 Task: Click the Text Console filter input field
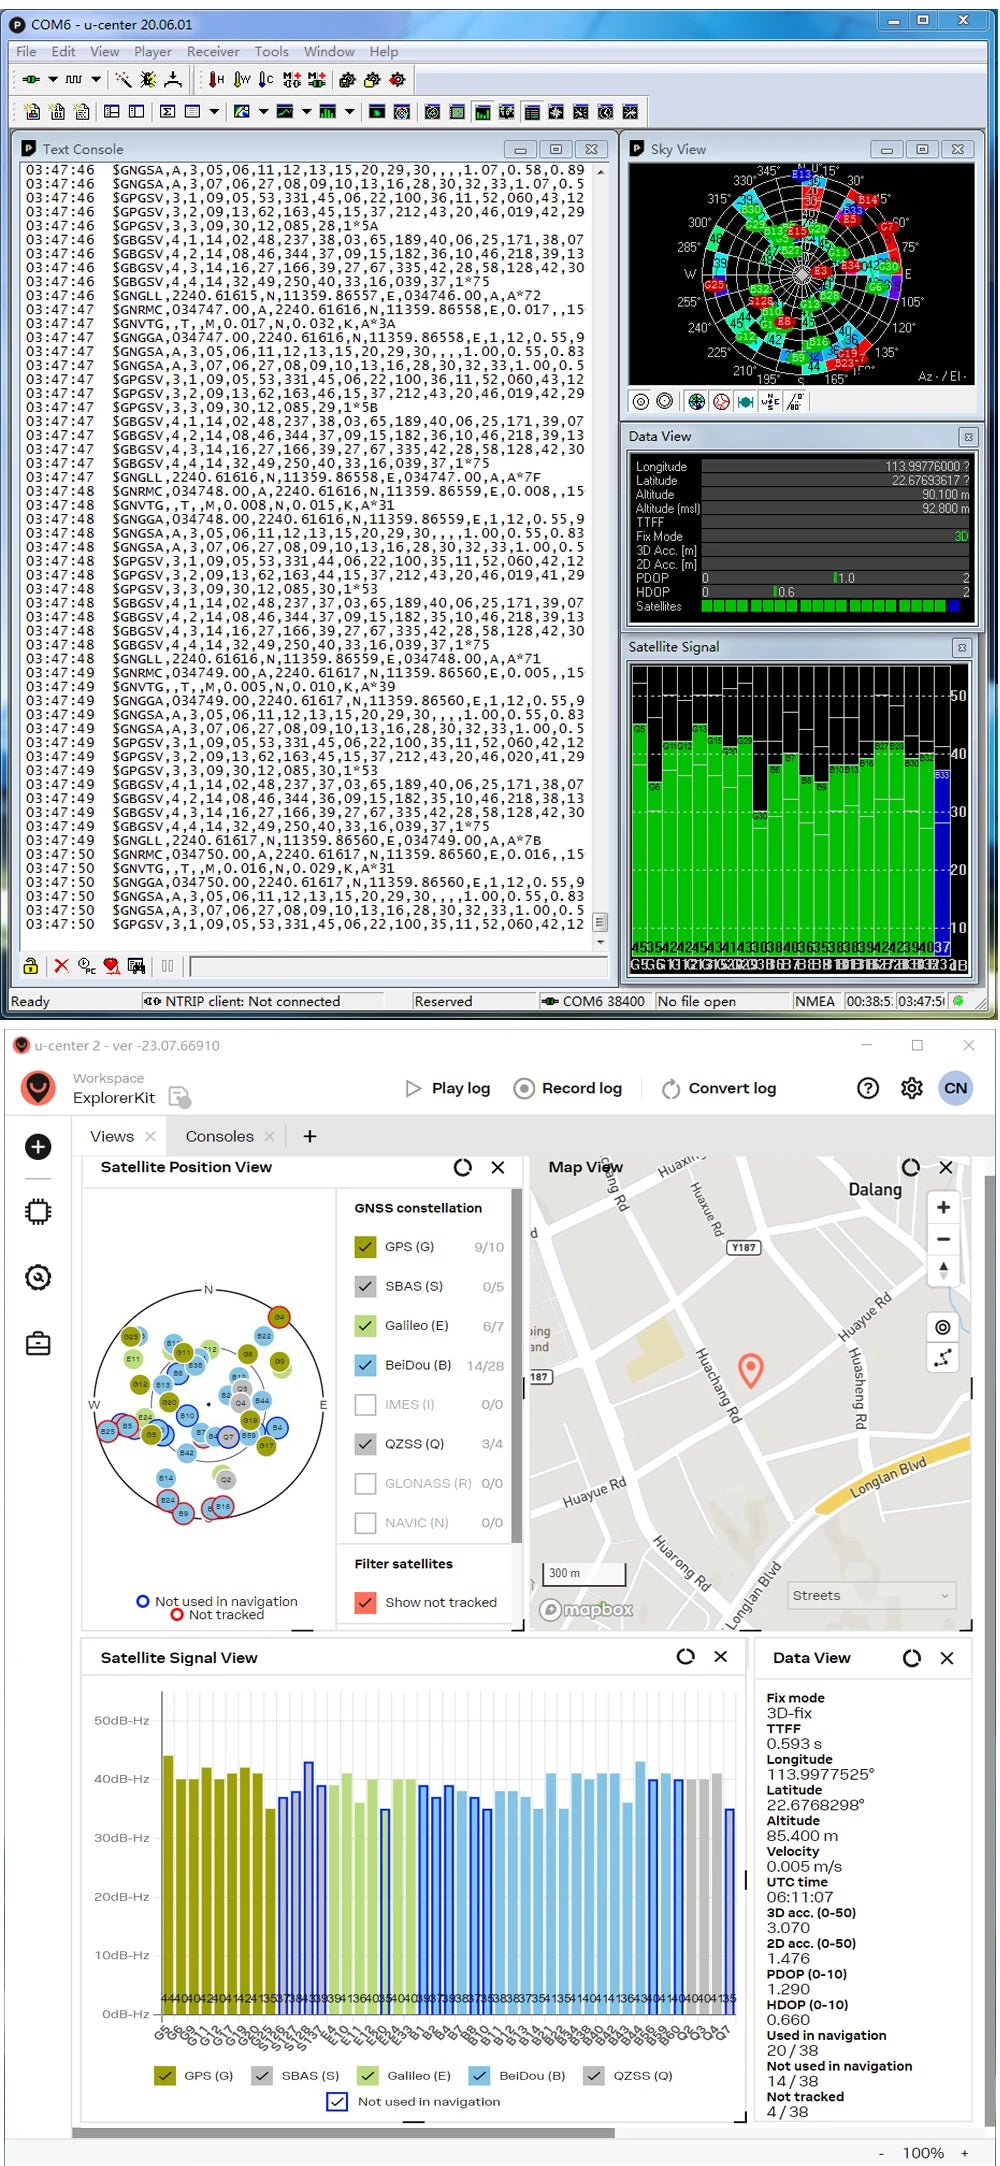point(398,966)
